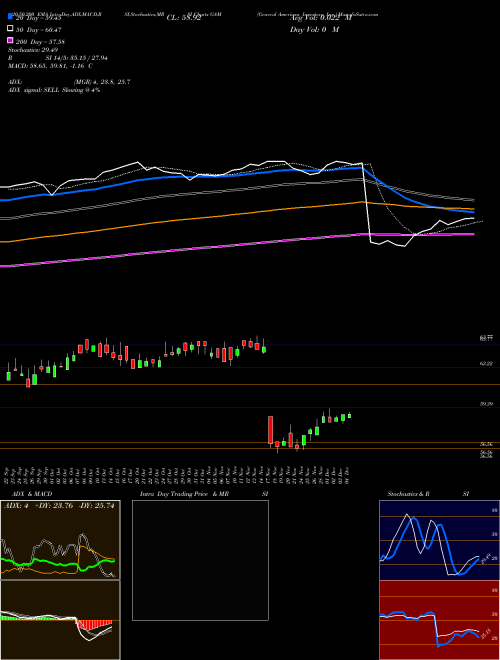
Task: Click the white 50 Day legend swatch
Action: (11, 29)
